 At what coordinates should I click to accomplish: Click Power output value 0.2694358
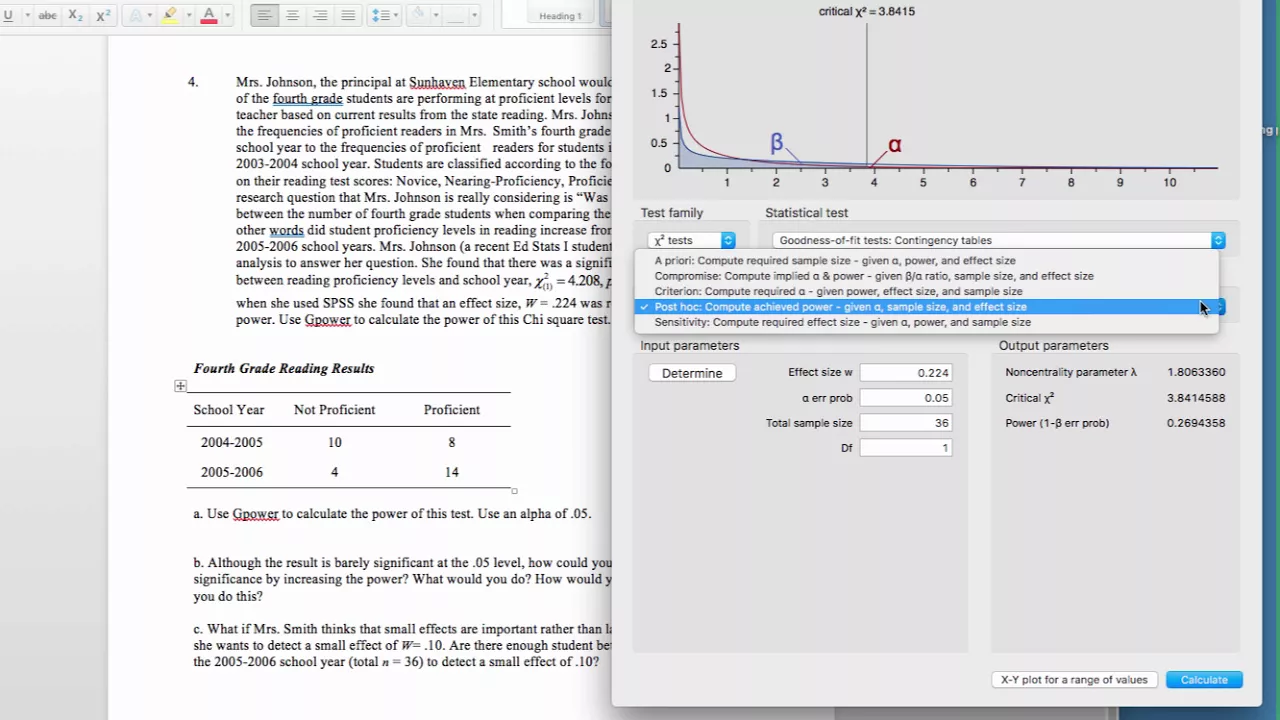coord(1196,423)
